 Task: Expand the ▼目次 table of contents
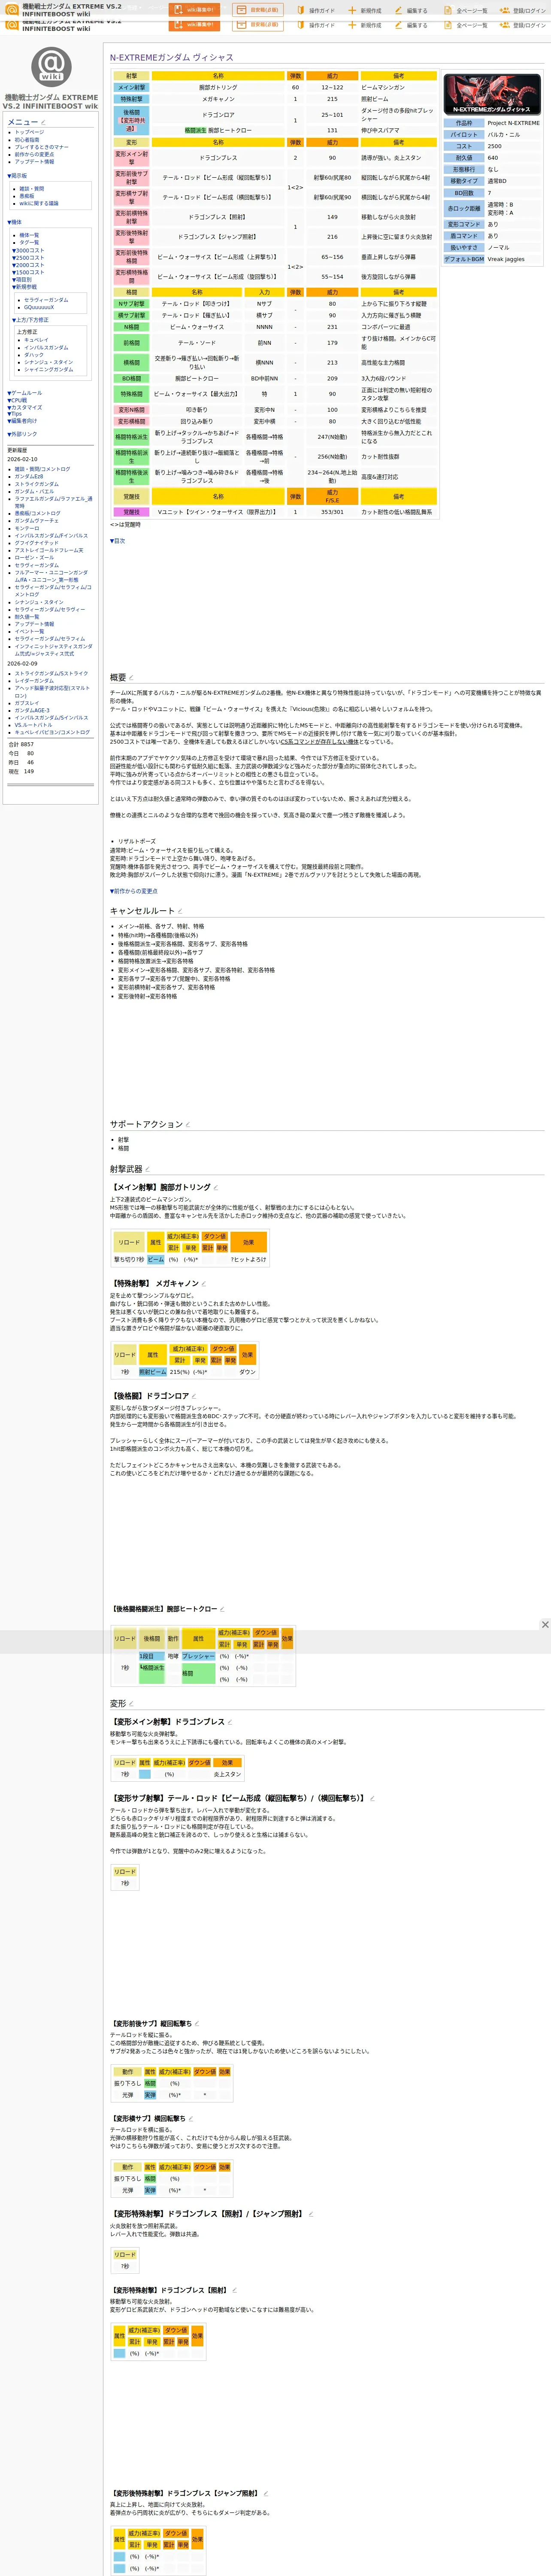118,541
